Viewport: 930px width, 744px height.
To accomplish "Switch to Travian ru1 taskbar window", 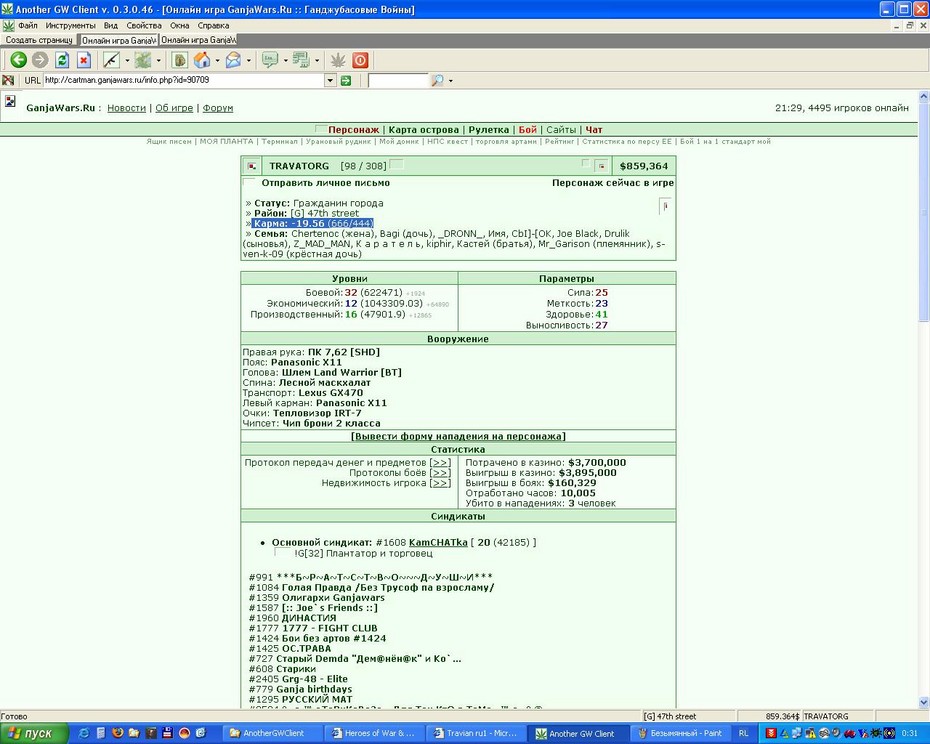I will coord(475,733).
